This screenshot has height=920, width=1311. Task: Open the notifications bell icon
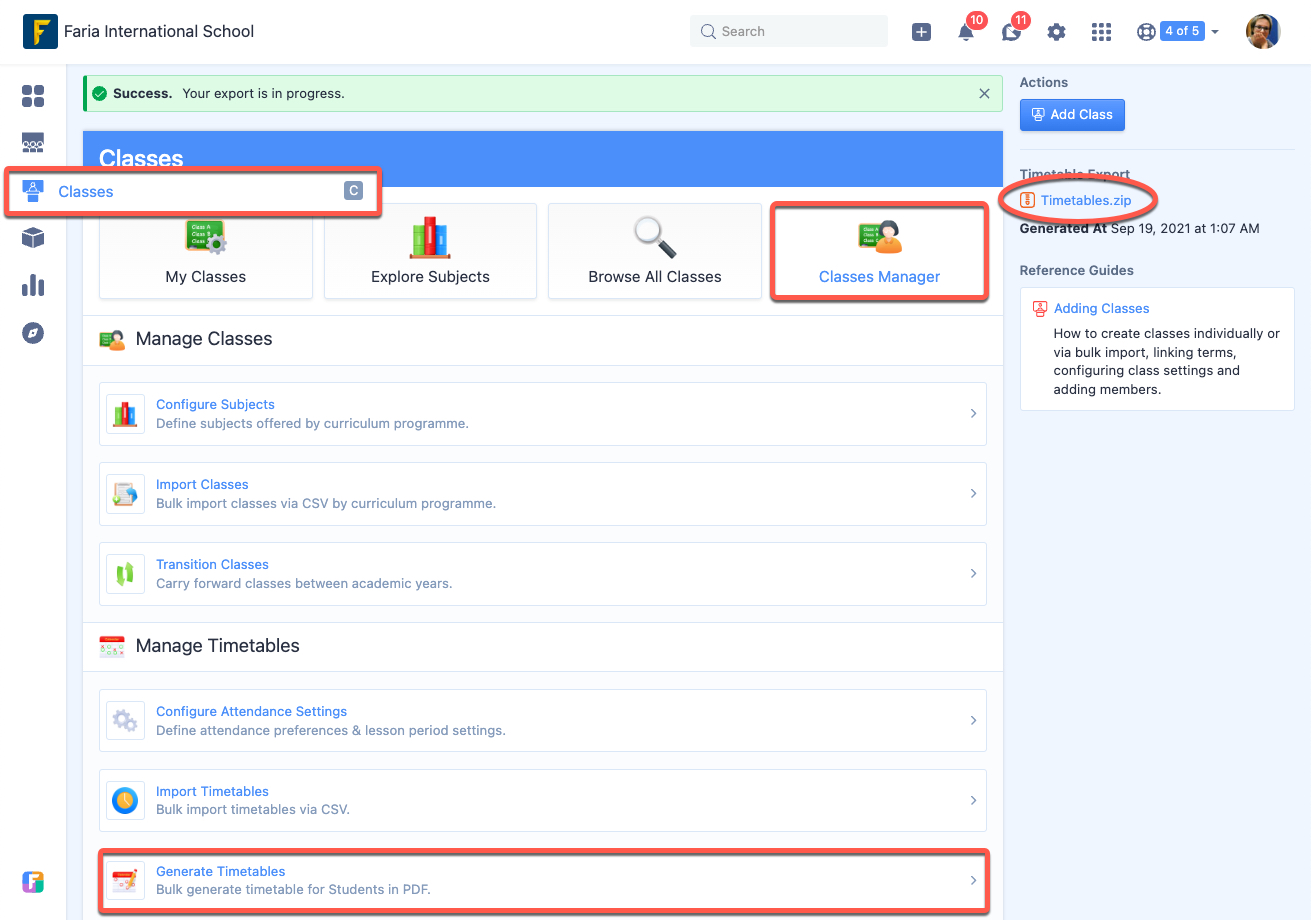tap(966, 32)
